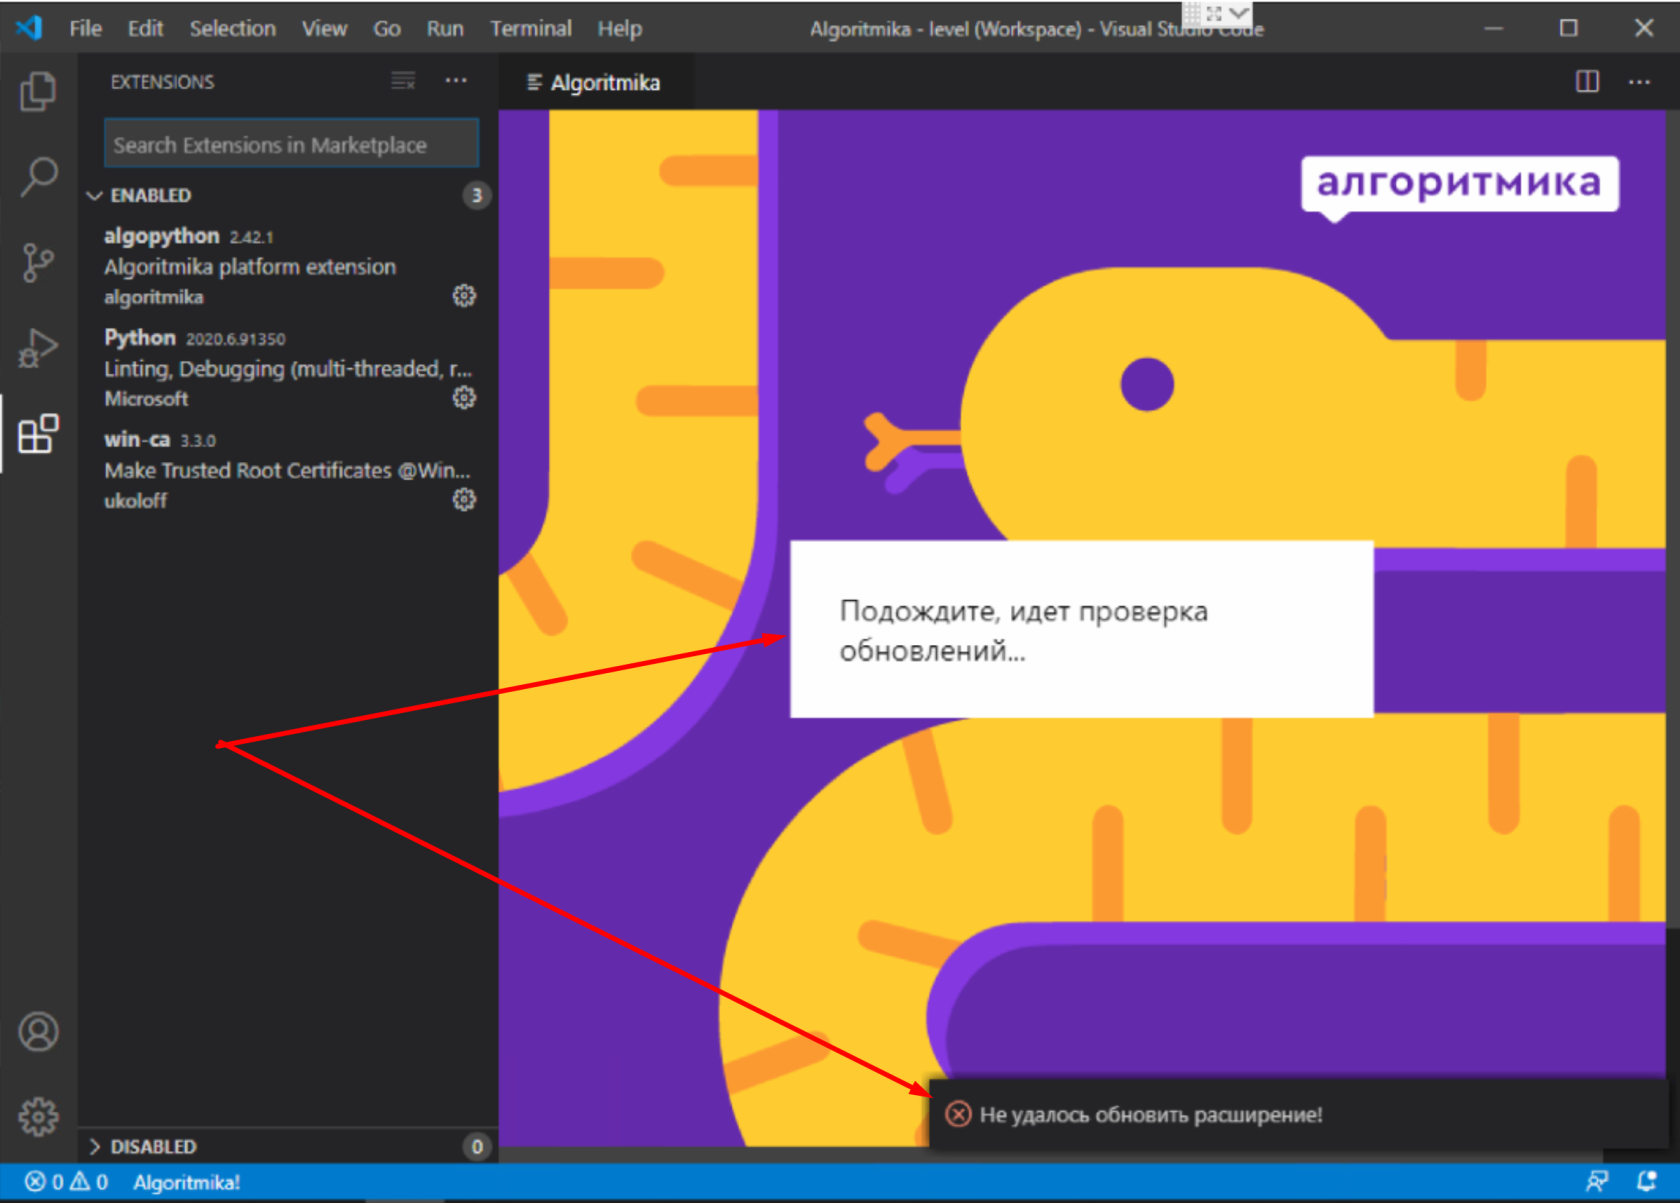This screenshot has width=1680, height=1203.
Task: Open manage gear for win-ca extension
Action: coord(464,499)
